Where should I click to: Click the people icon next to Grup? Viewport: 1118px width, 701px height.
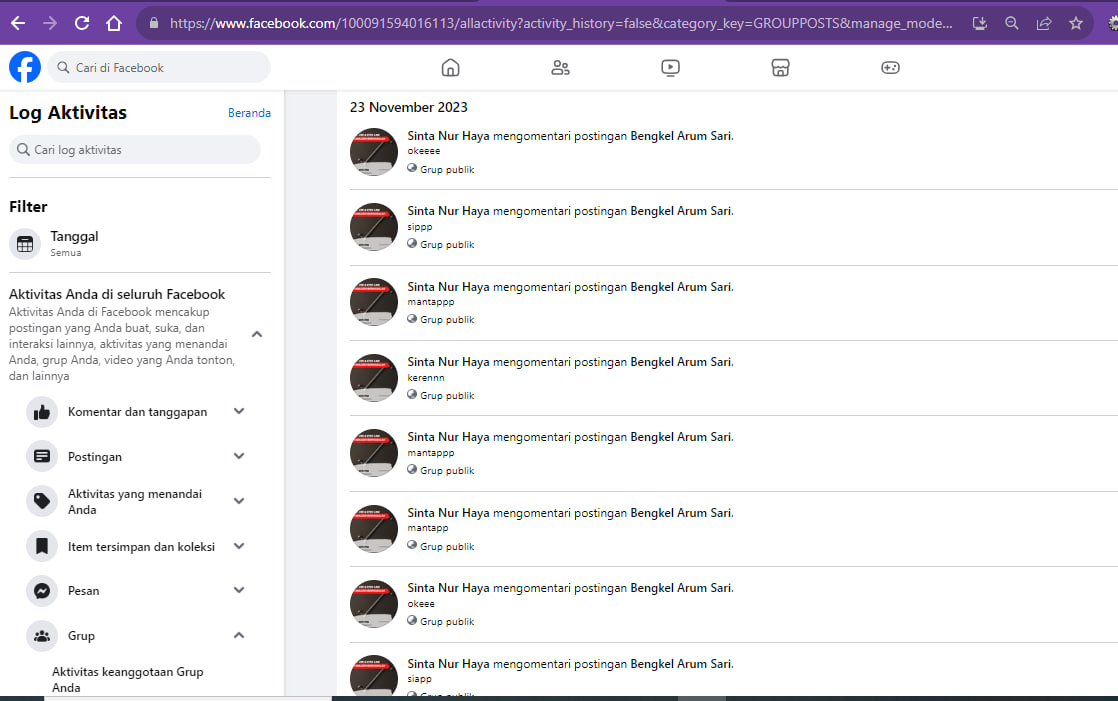pyautogui.click(x=42, y=636)
